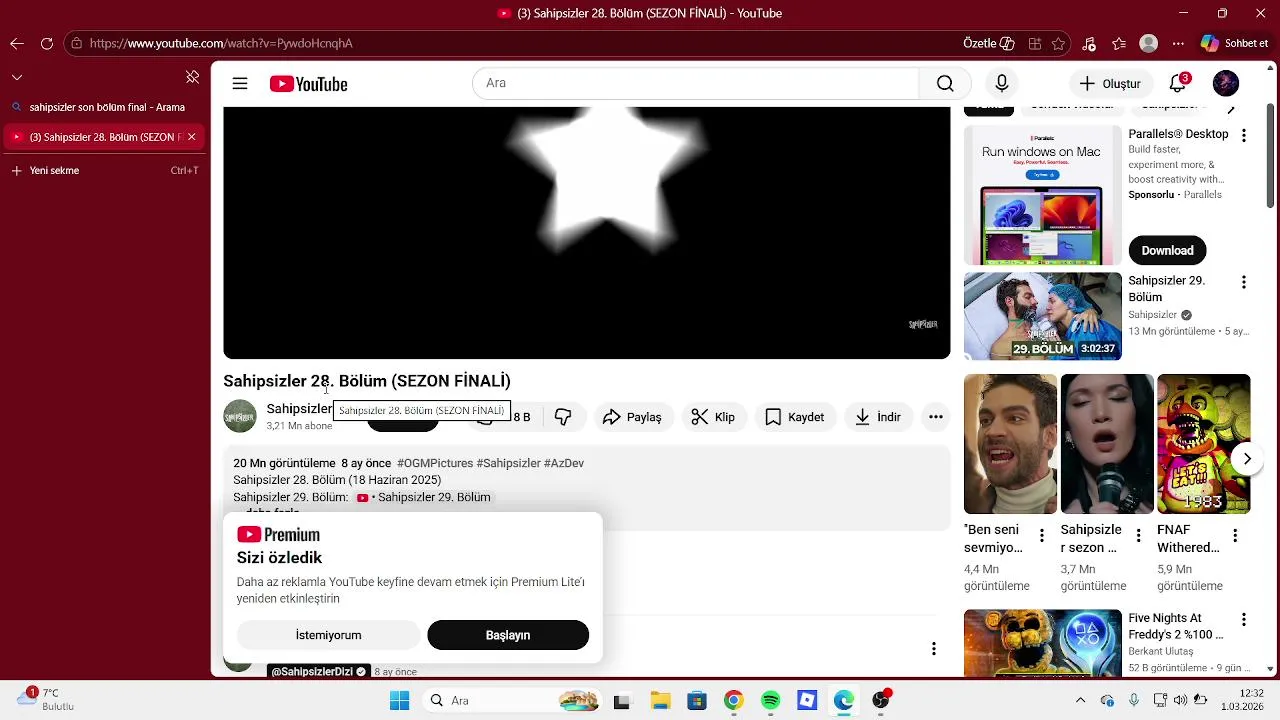Click the YouTube search magnifier button
The height and width of the screenshot is (720, 1280).
point(945,84)
